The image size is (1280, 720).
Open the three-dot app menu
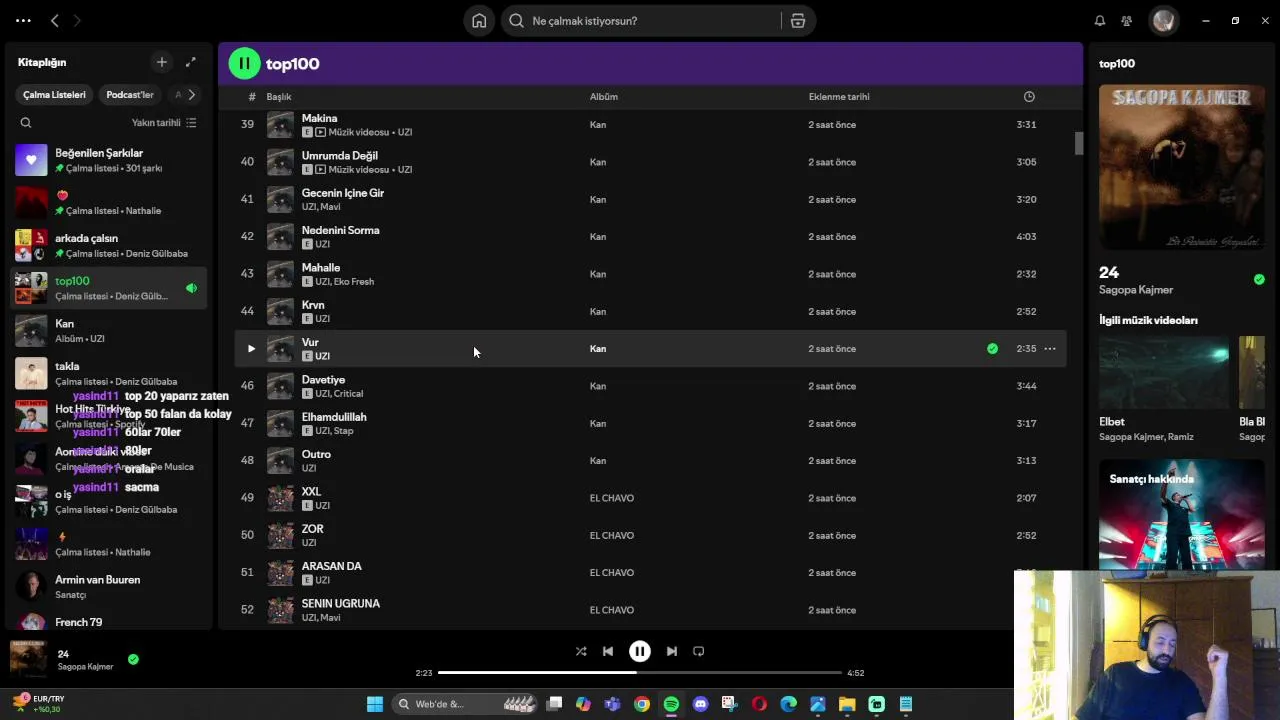23,20
